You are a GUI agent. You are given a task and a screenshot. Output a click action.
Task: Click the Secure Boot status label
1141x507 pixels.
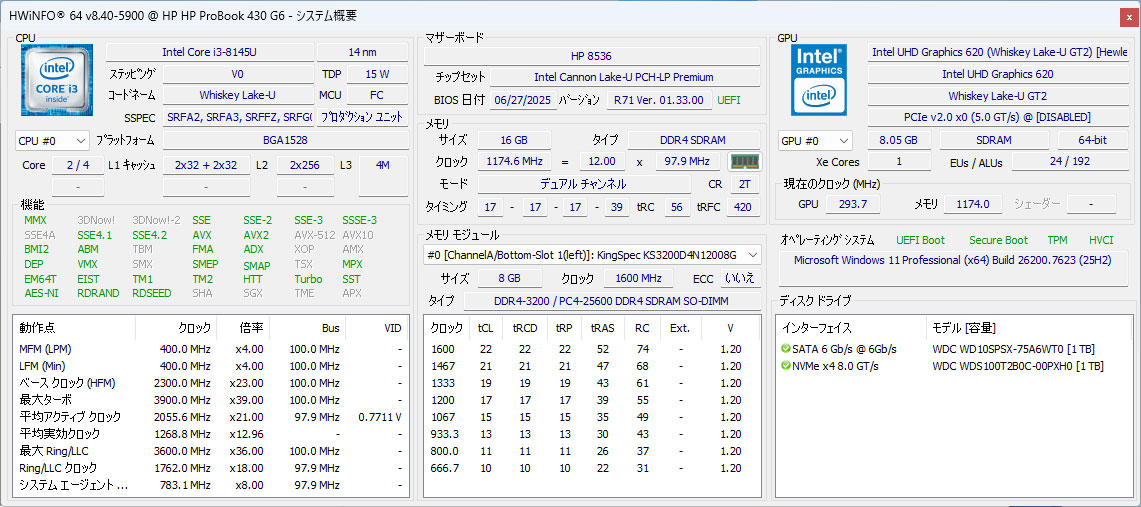pos(997,240)
